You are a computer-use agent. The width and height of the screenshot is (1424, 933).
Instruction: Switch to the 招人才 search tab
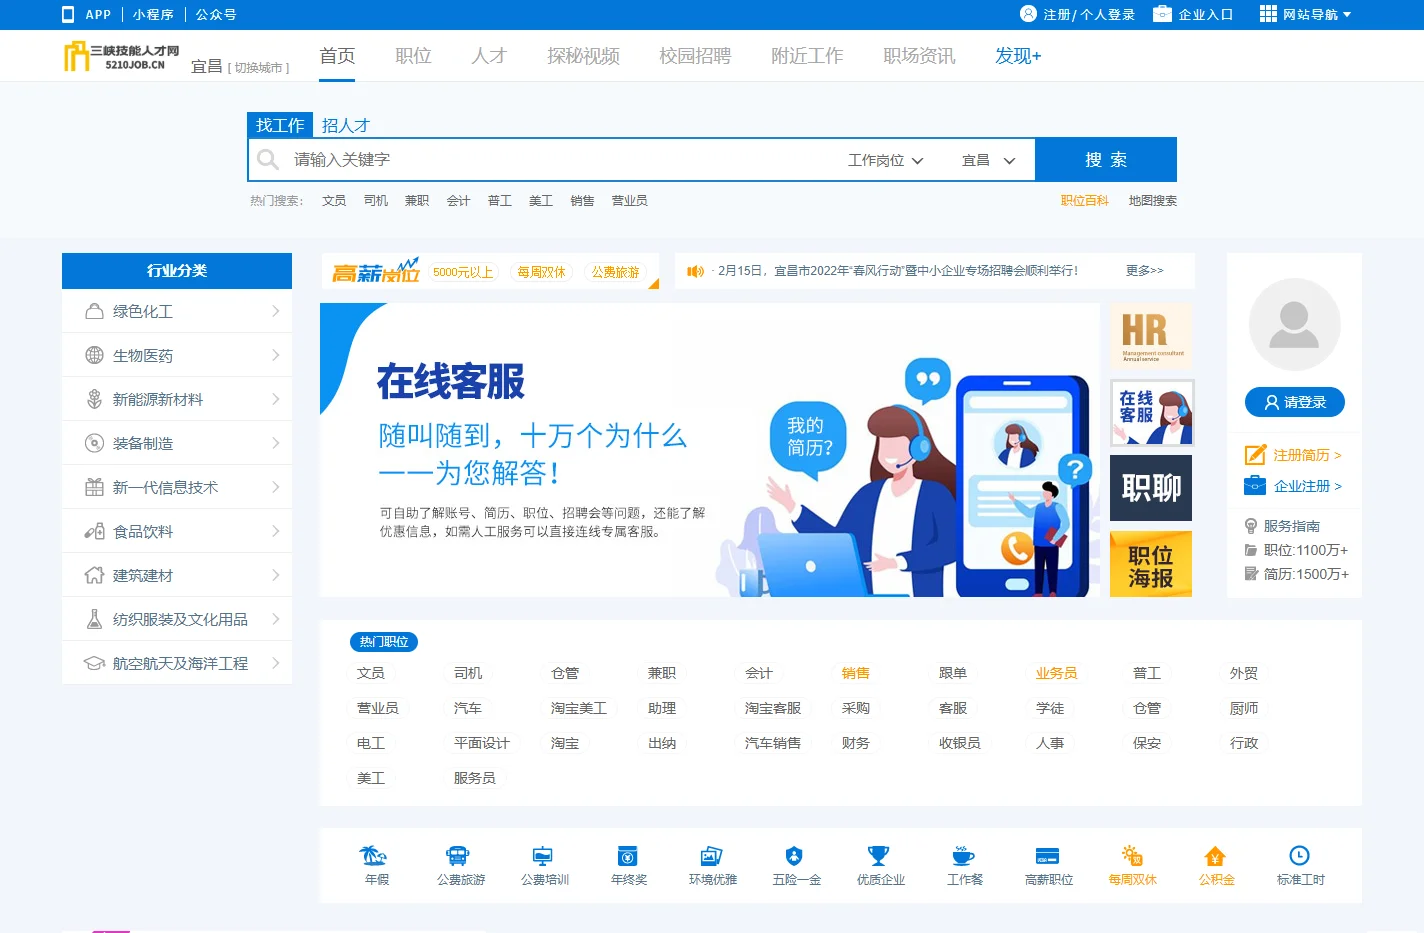[346, 125]
